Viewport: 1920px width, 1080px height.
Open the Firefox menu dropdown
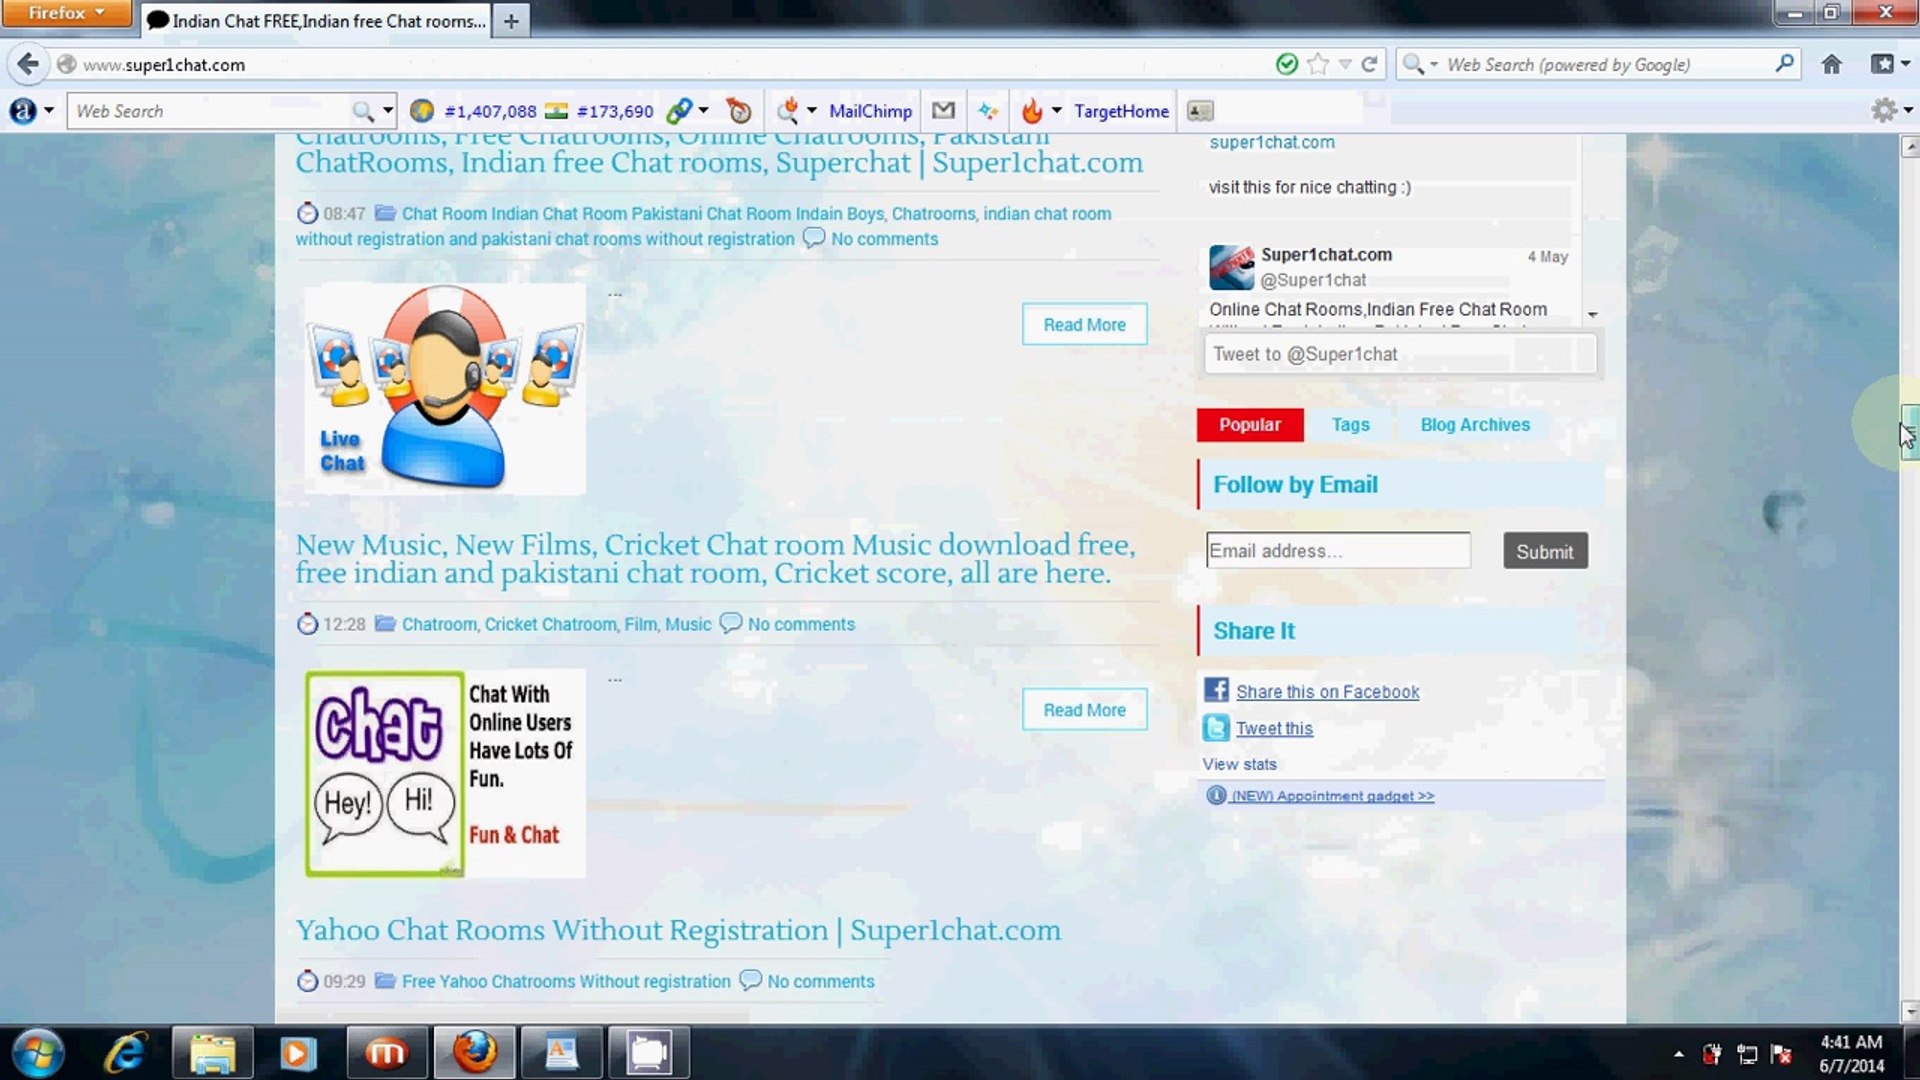tap(66, 13)
